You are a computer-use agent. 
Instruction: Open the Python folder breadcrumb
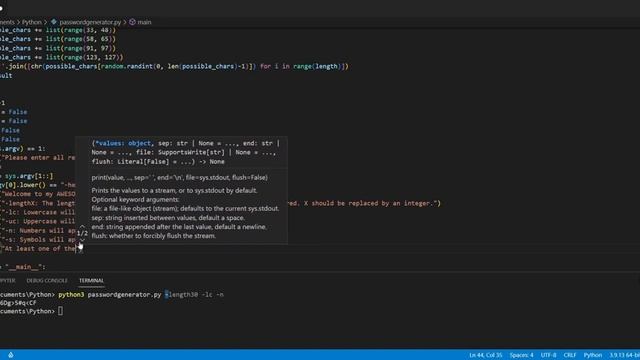point(32,22)
